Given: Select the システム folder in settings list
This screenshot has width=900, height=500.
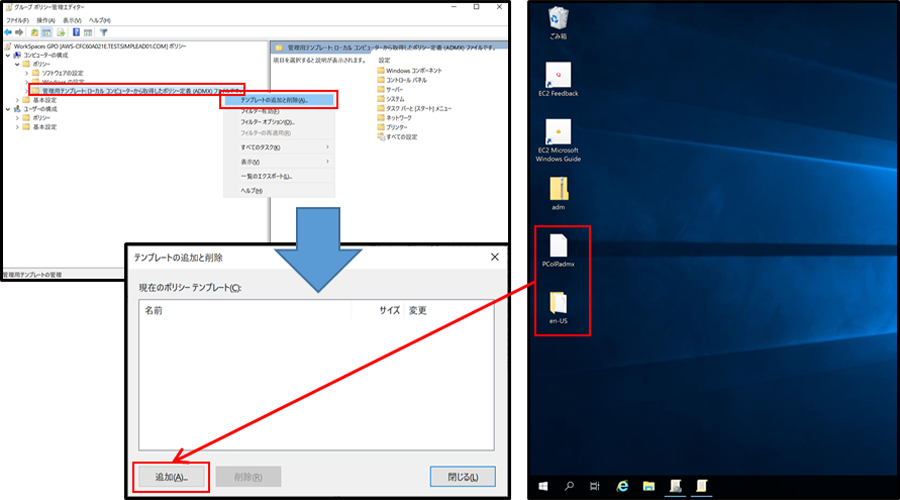Looking at the screenshot, I should tap(390, 99).
